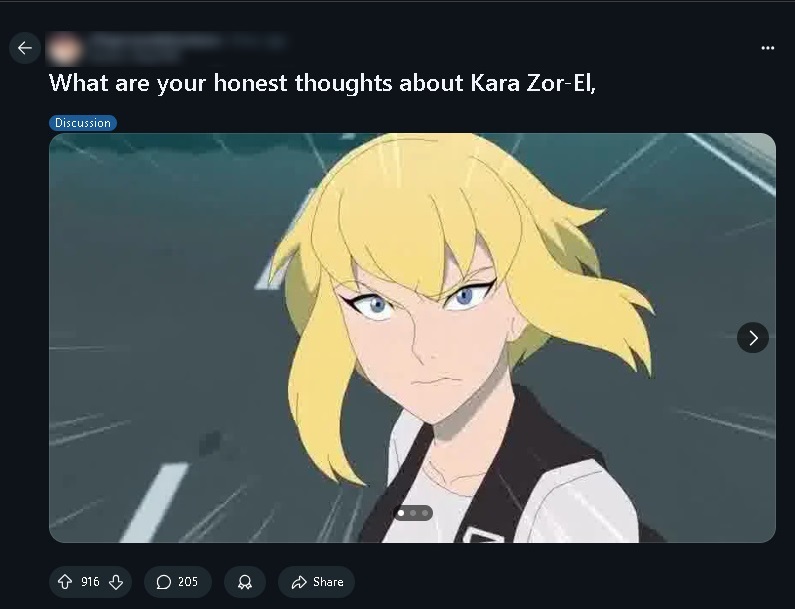
Task: Jump to the third gallery dot
Action: click(x=425, y=513)
